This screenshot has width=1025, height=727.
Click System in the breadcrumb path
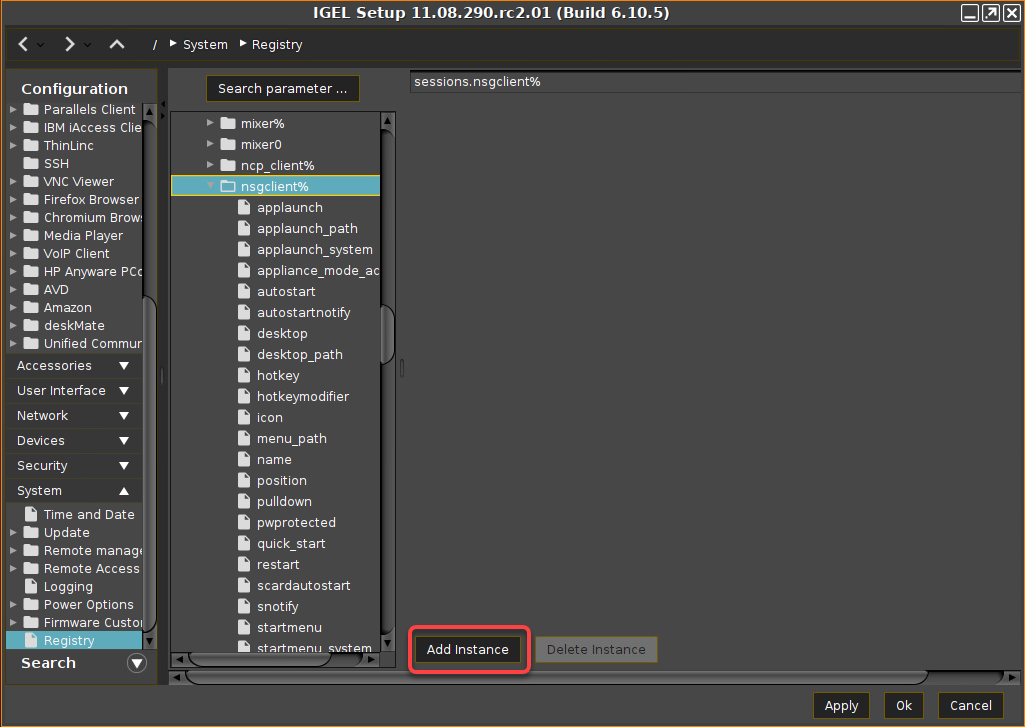pos(204,44)
